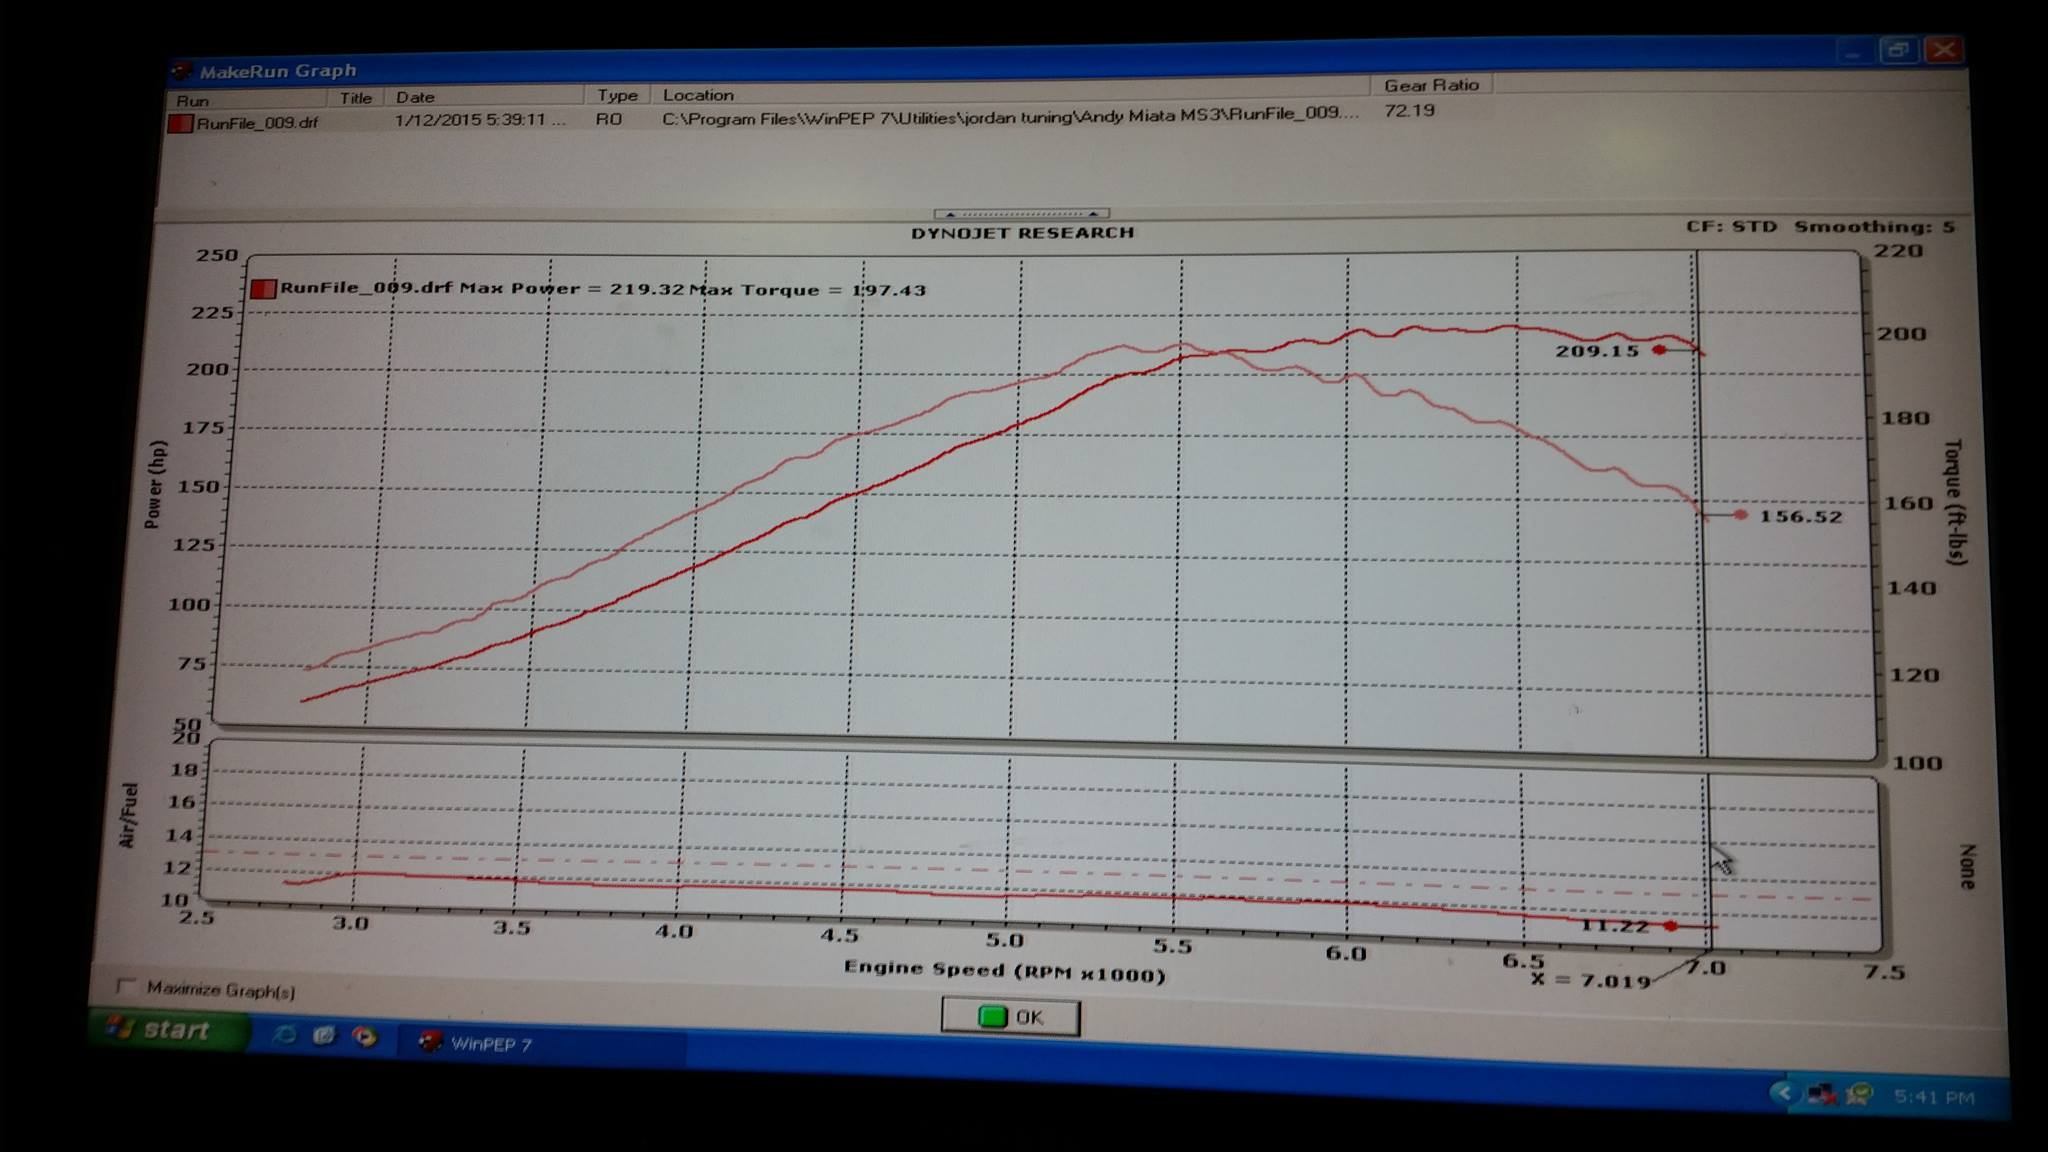Click the red legend swatch in graph
Screen dimensions: 2048x1152
pos(263,289)
